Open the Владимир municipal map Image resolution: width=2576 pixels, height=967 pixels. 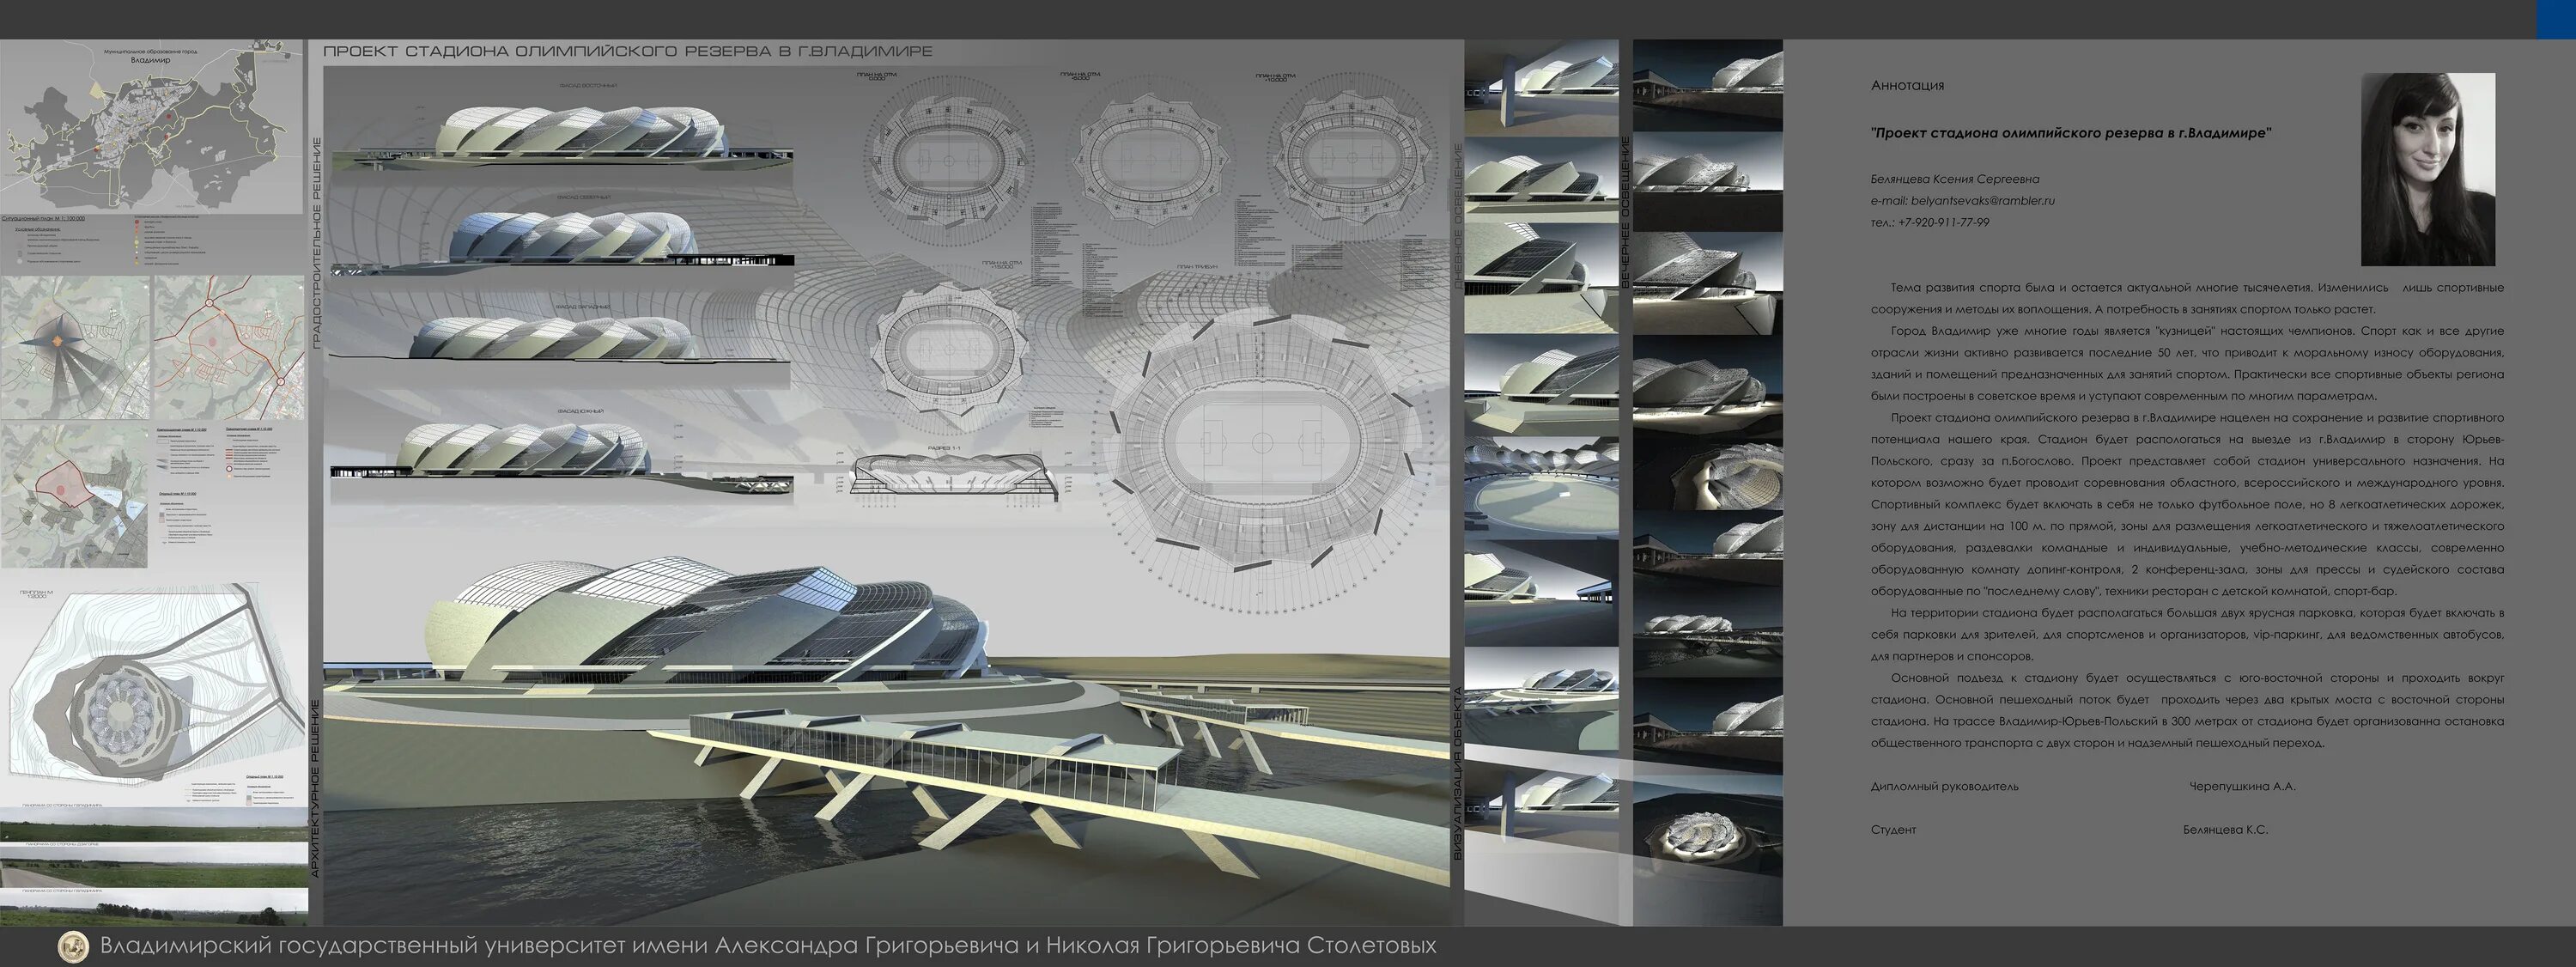(x=152, y=126)
